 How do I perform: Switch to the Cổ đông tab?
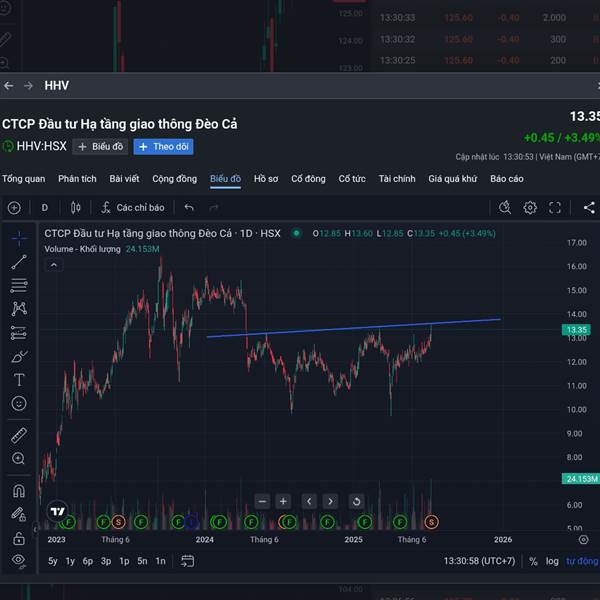click(x=308, y=179)
